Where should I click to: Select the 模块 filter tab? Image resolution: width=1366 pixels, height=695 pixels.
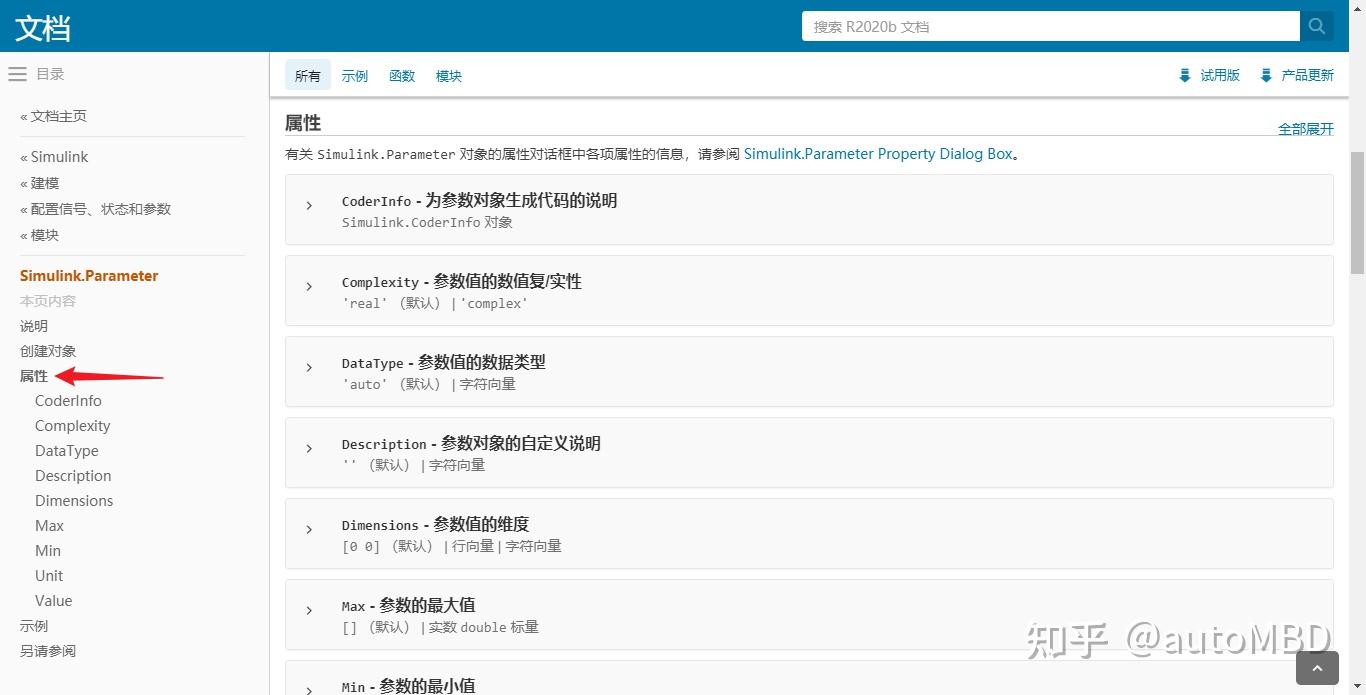449,76
